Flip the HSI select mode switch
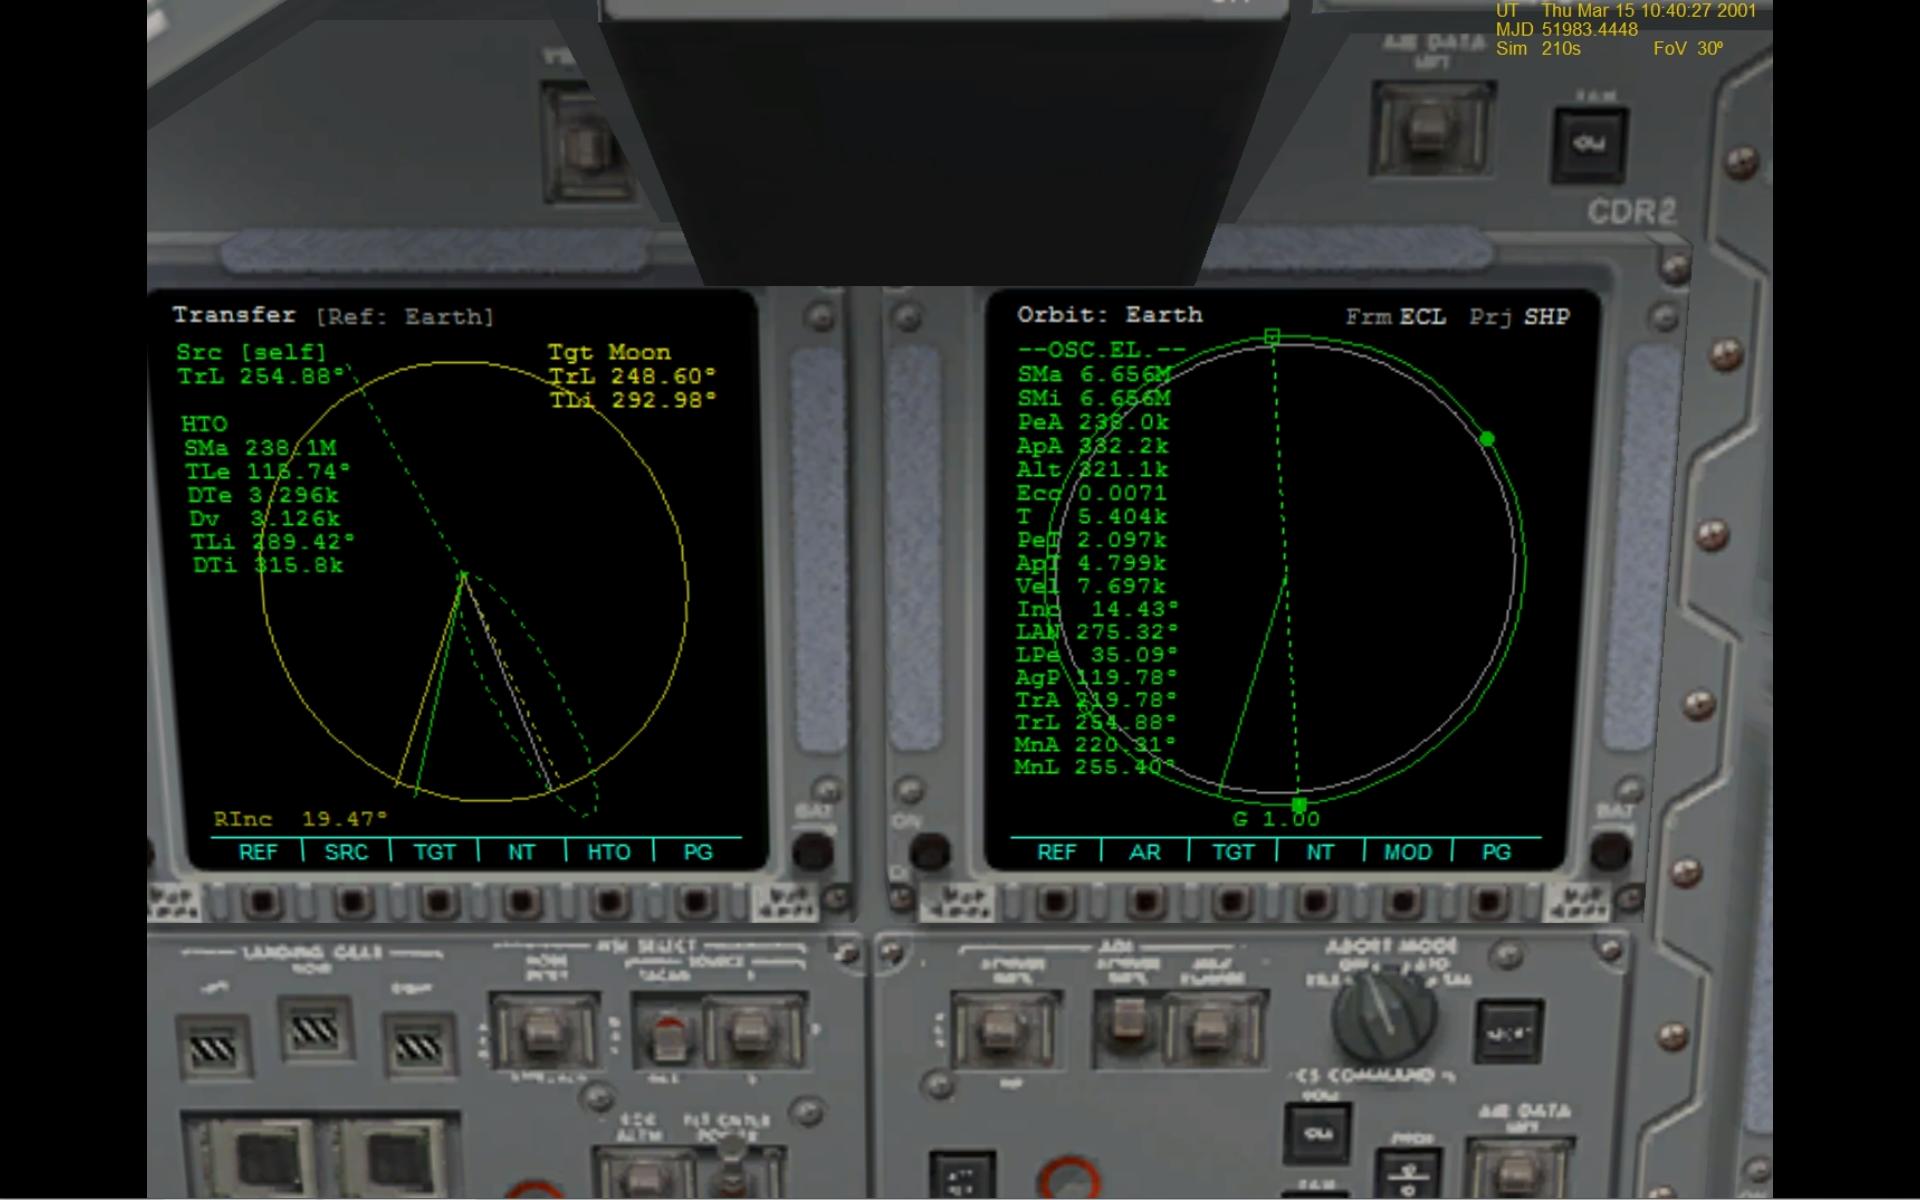Viewport: 1920px width, 1200px height. tap(543, 1032)
